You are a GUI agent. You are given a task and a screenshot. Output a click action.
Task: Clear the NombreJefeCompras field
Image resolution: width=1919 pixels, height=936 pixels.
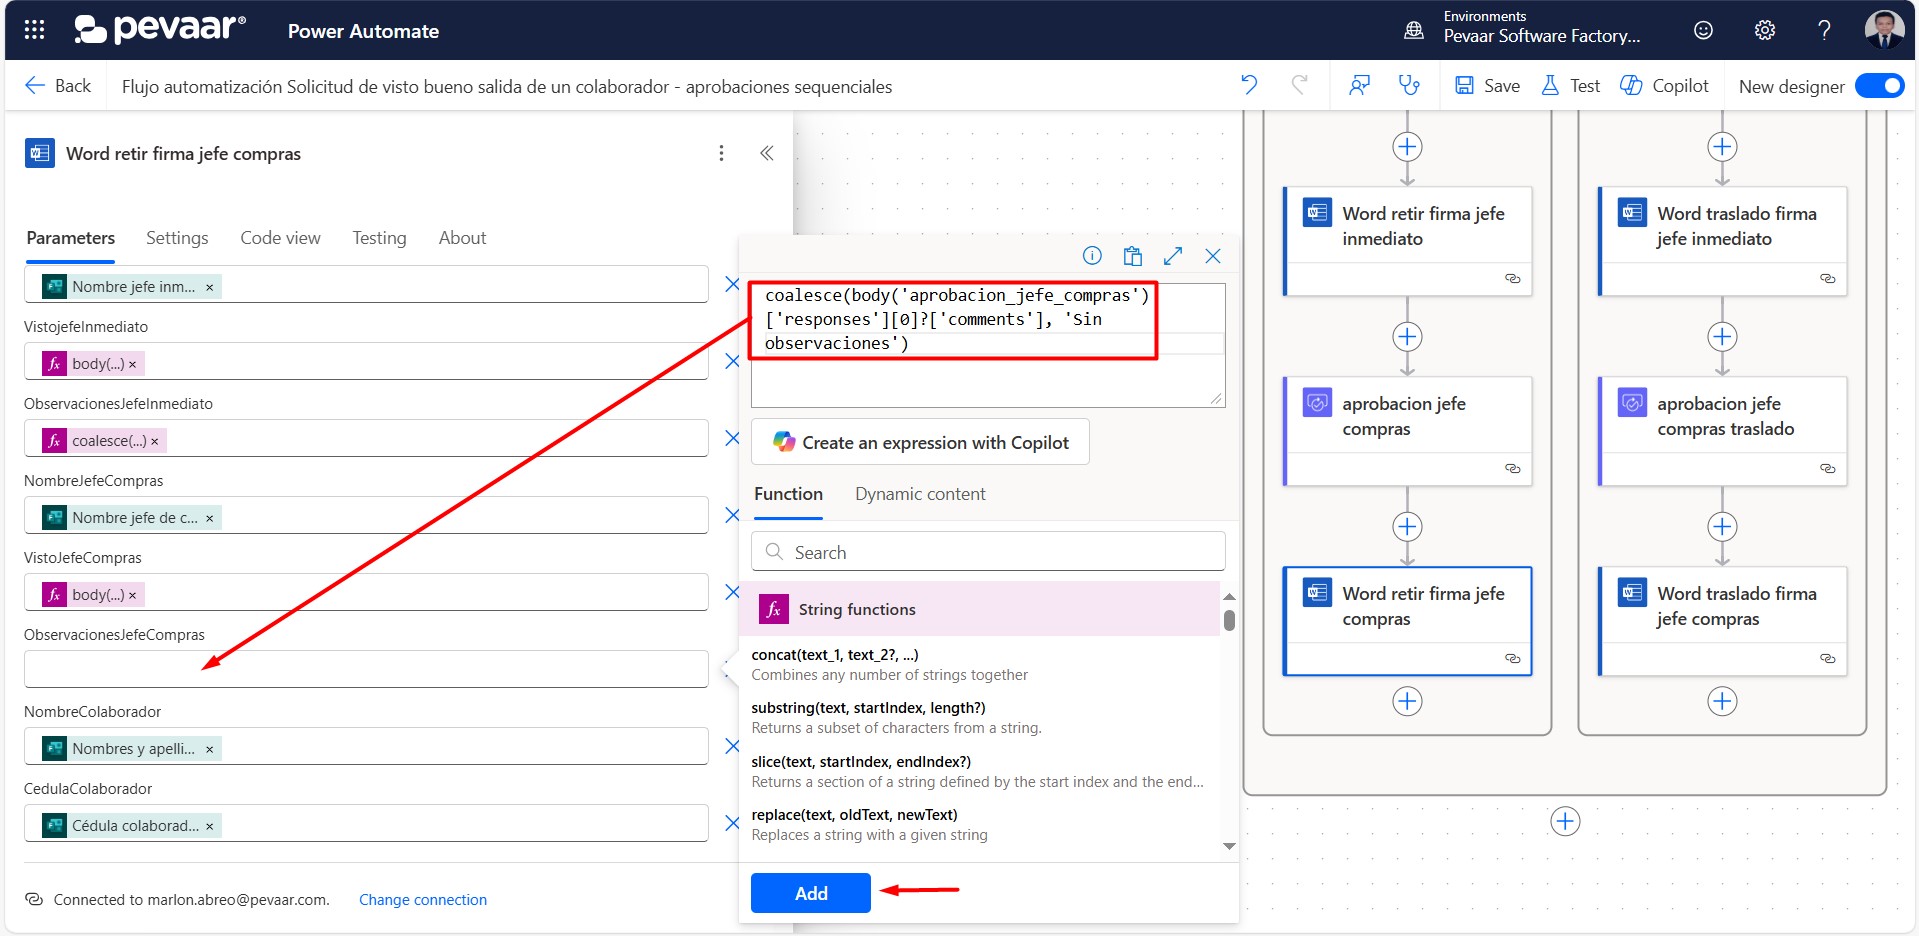click(x=732, y=515)
